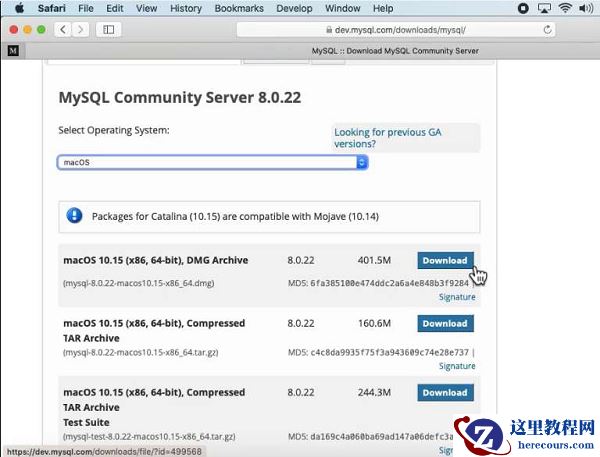600x457 pixels.
Task: Go forward to next page
Action: (80, 29)
